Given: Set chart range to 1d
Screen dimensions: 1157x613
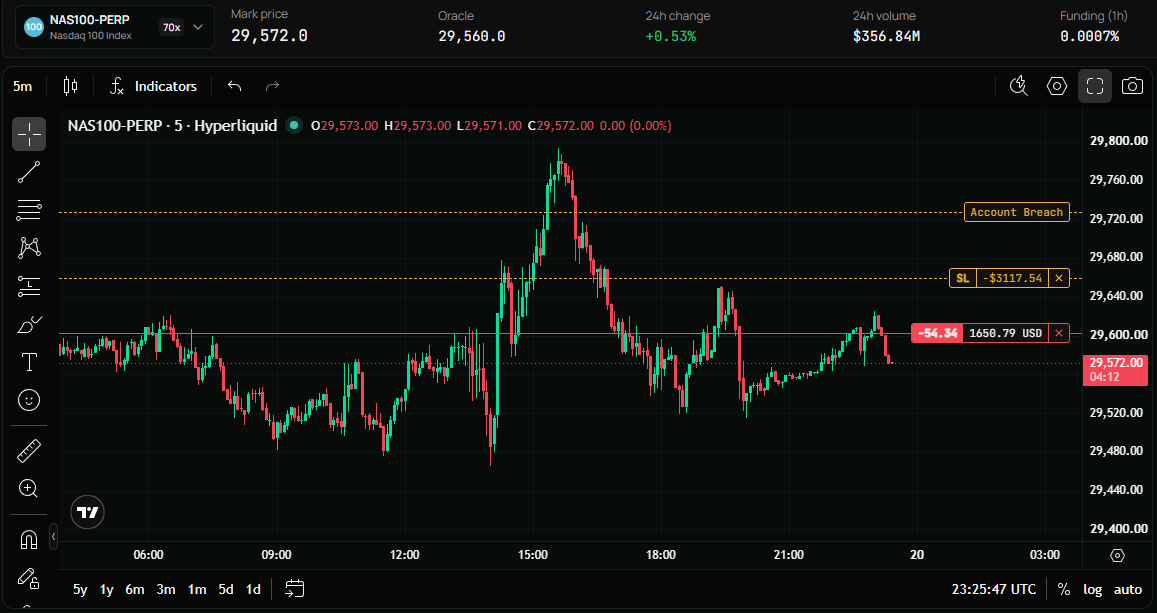Looking at the screenshot, I should (253, 589).
